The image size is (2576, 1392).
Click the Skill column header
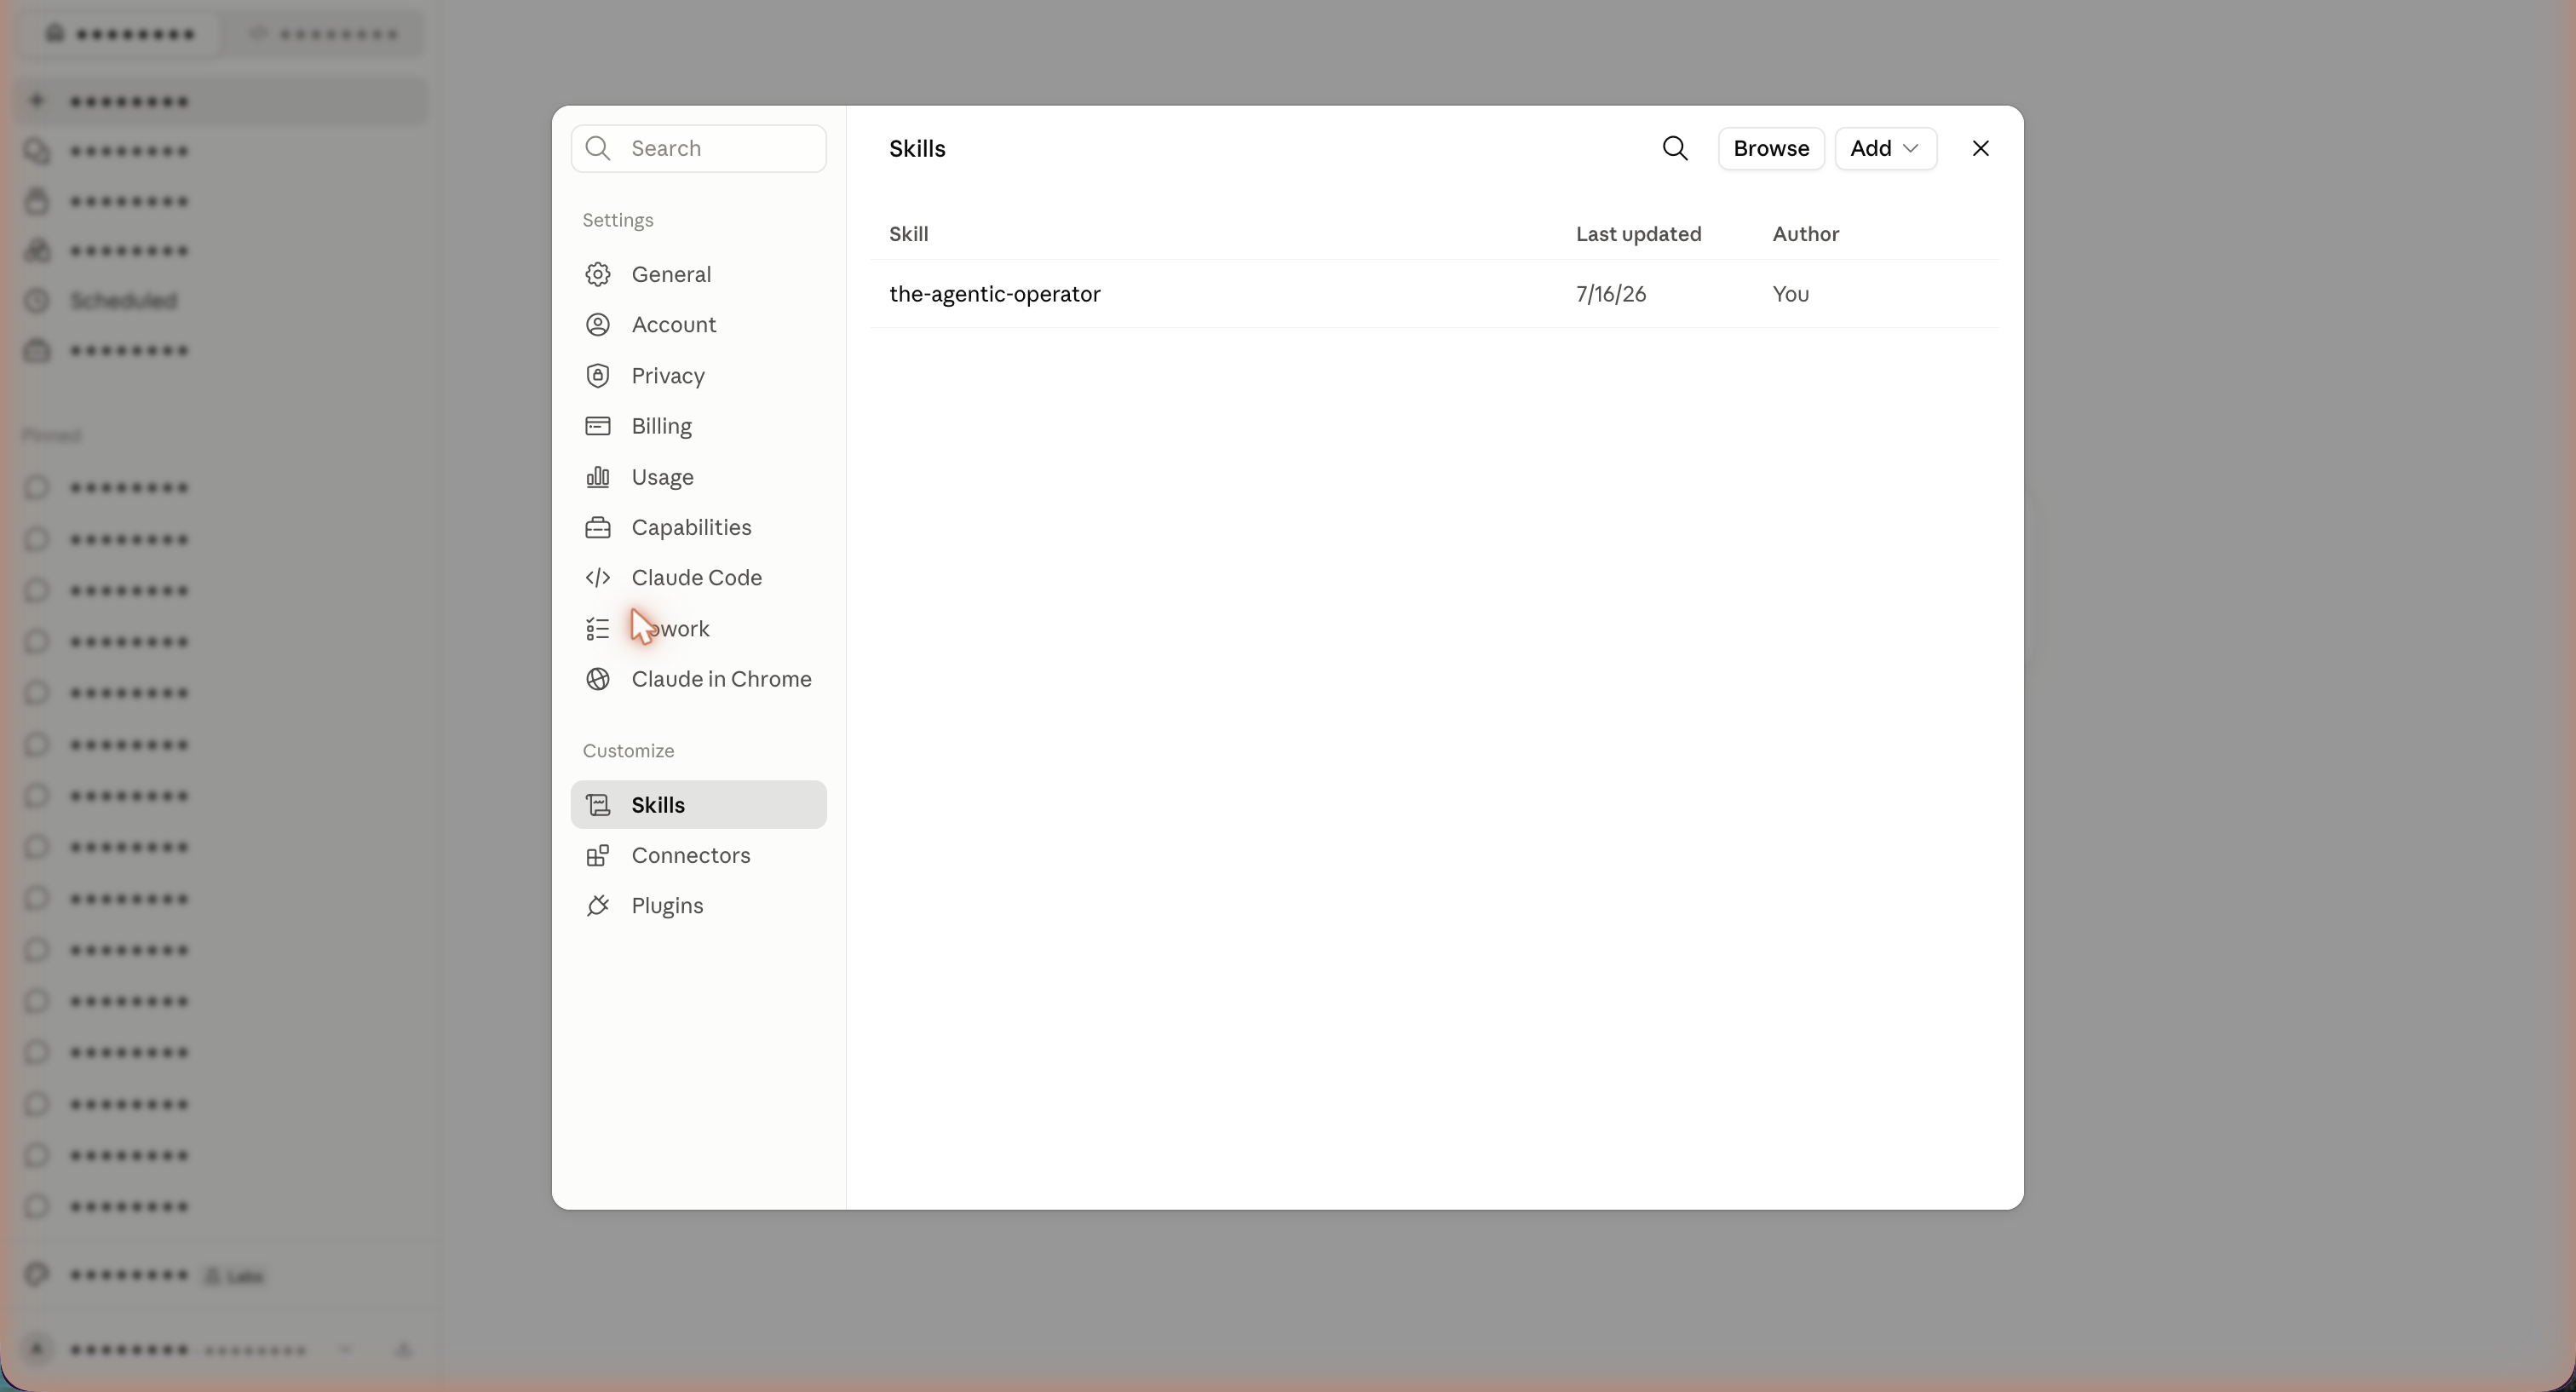click(x=908, y=234)
